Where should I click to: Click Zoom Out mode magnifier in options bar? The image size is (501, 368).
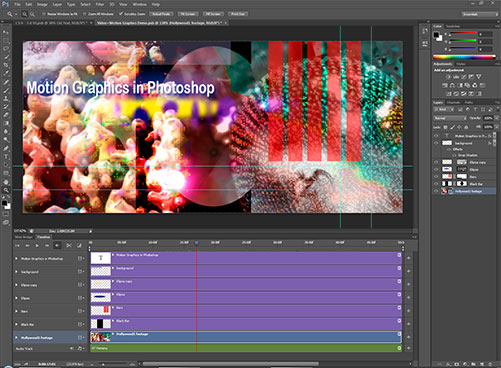coord(32,14)
